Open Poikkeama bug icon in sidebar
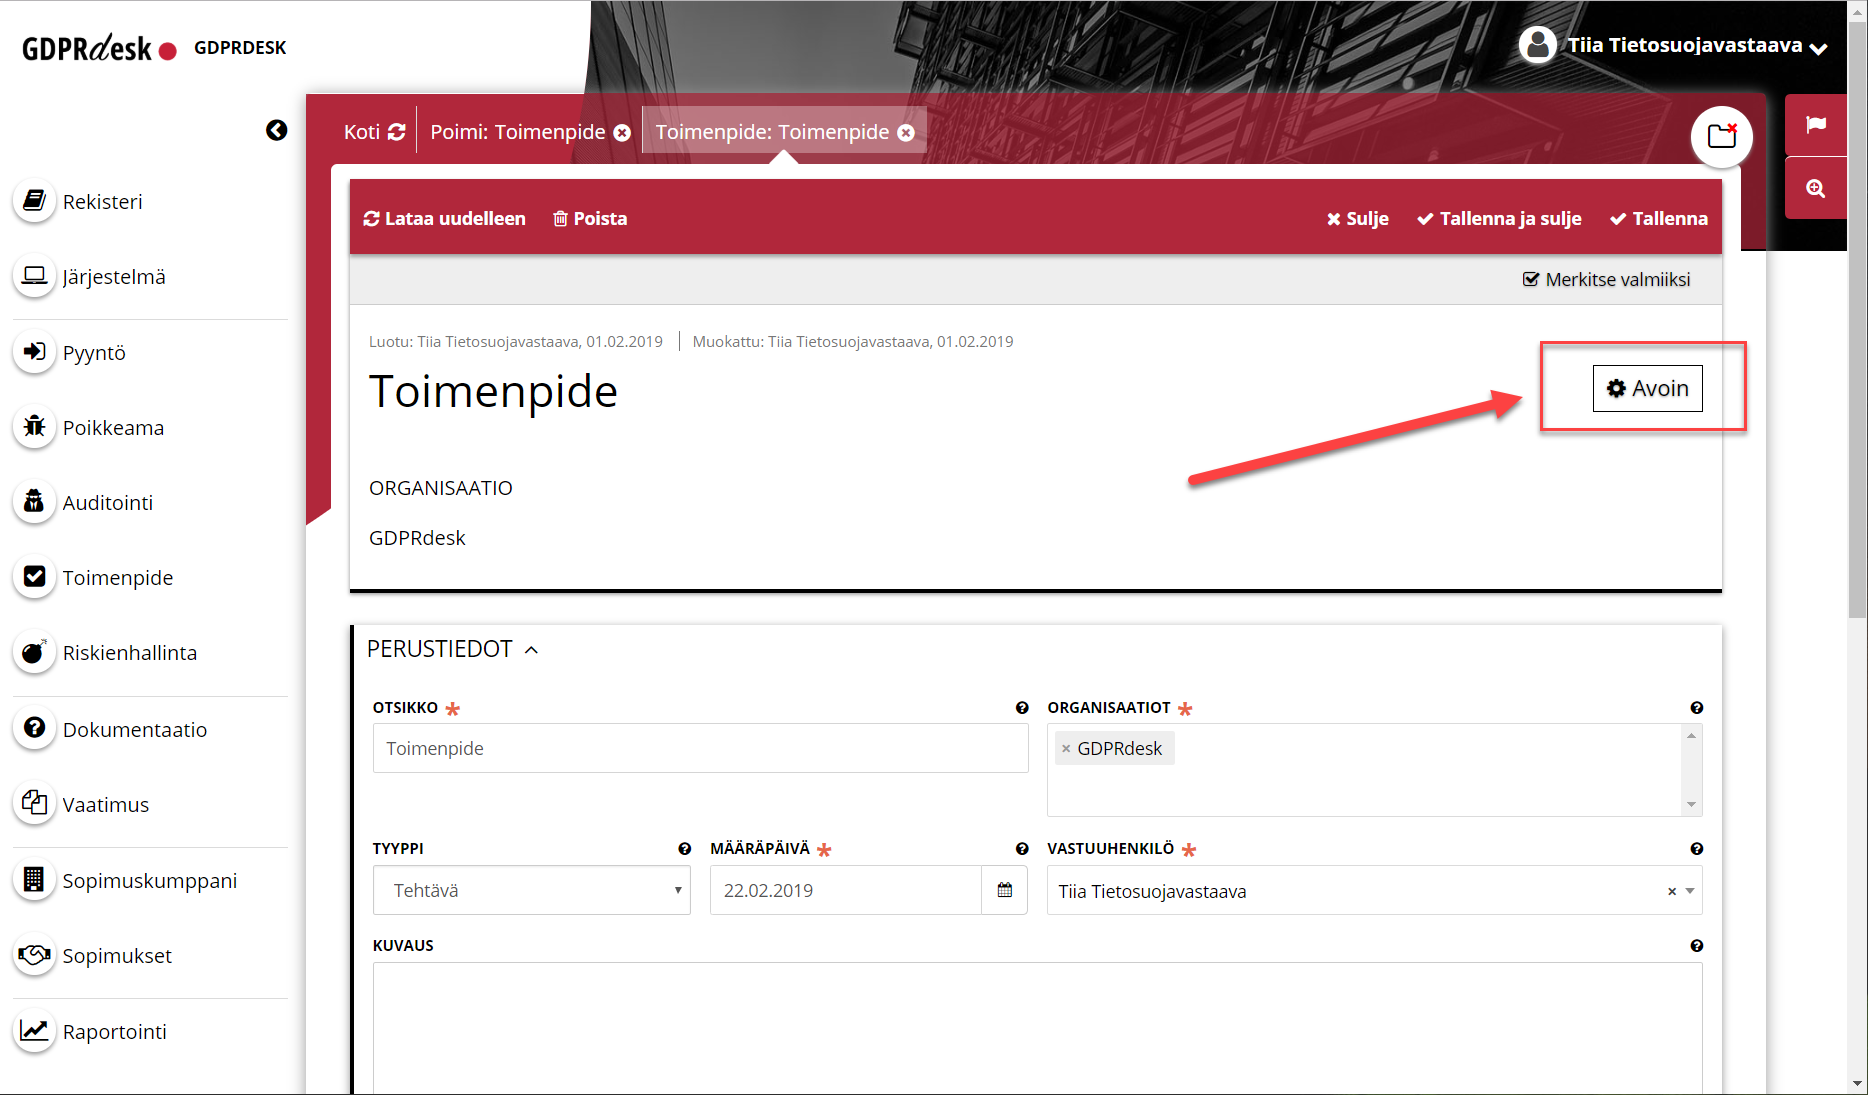 (34, 427)
